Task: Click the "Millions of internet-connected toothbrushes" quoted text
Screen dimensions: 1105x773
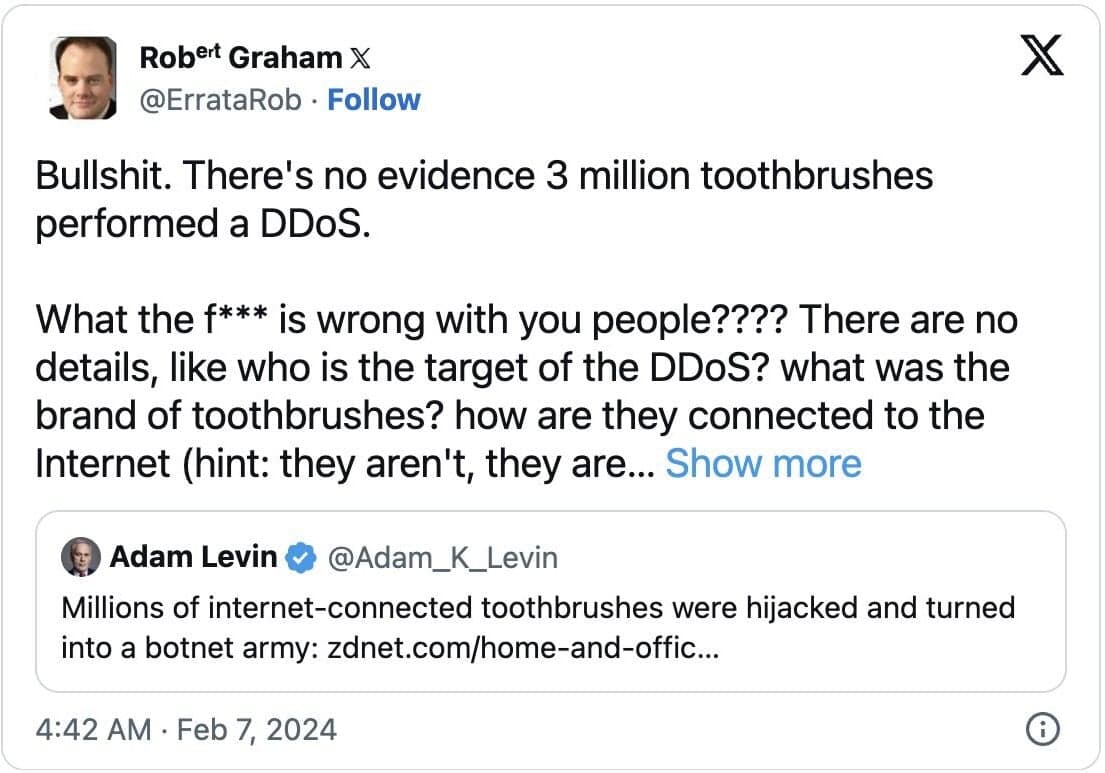Action: [537, 607]
